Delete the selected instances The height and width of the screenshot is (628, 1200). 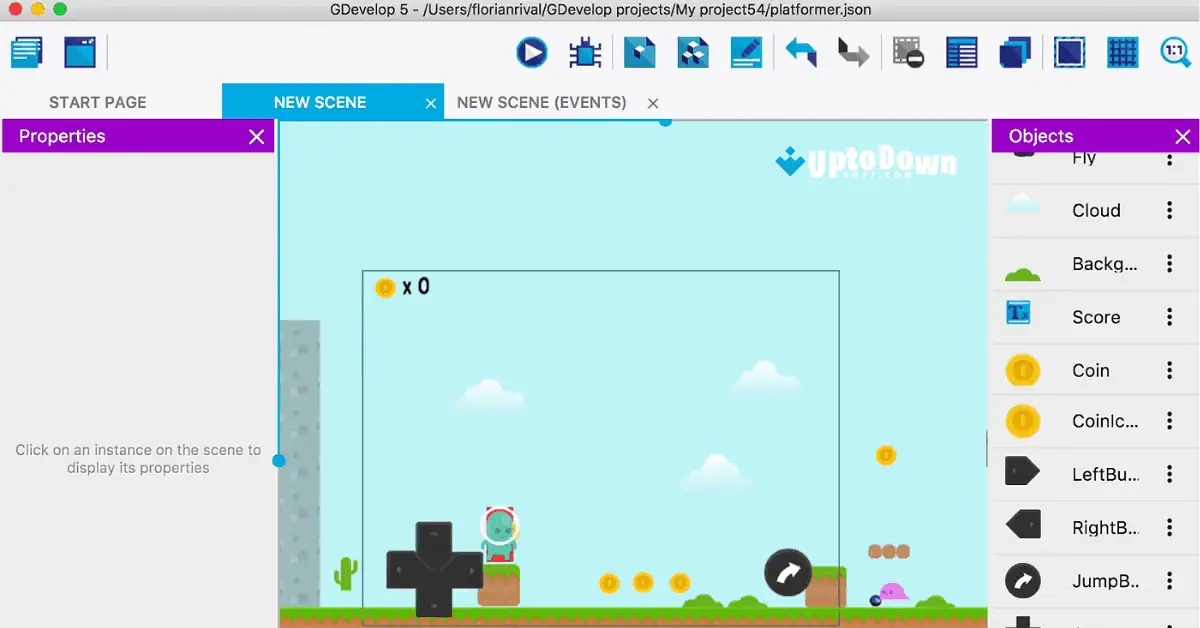(x=908, y=52)
